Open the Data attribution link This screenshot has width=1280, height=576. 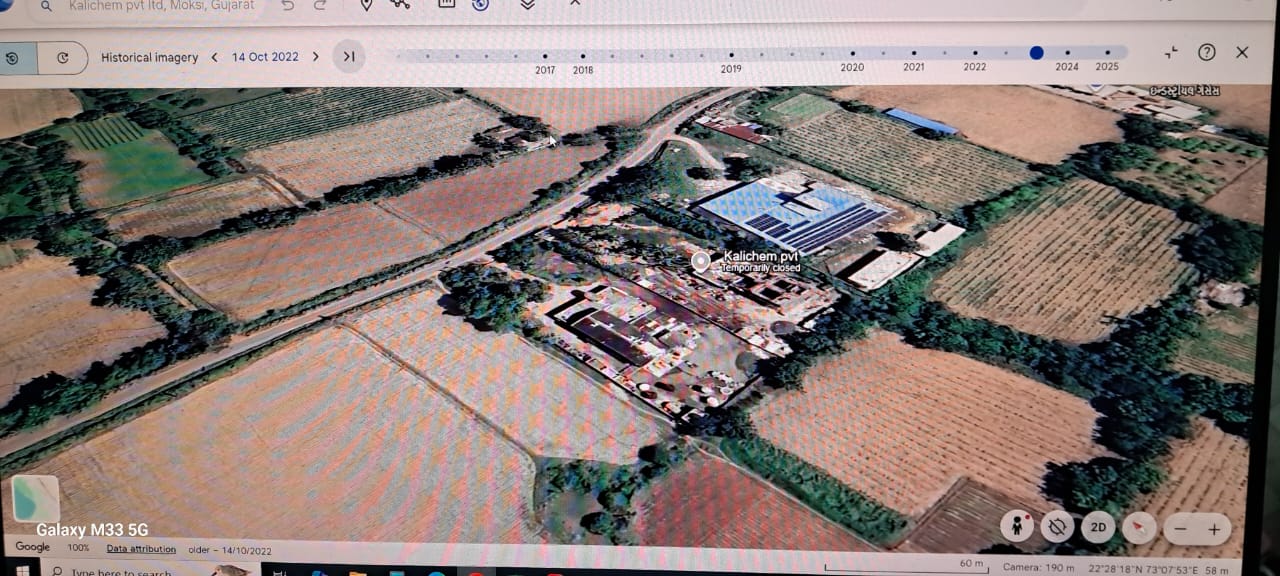(141, 549)
